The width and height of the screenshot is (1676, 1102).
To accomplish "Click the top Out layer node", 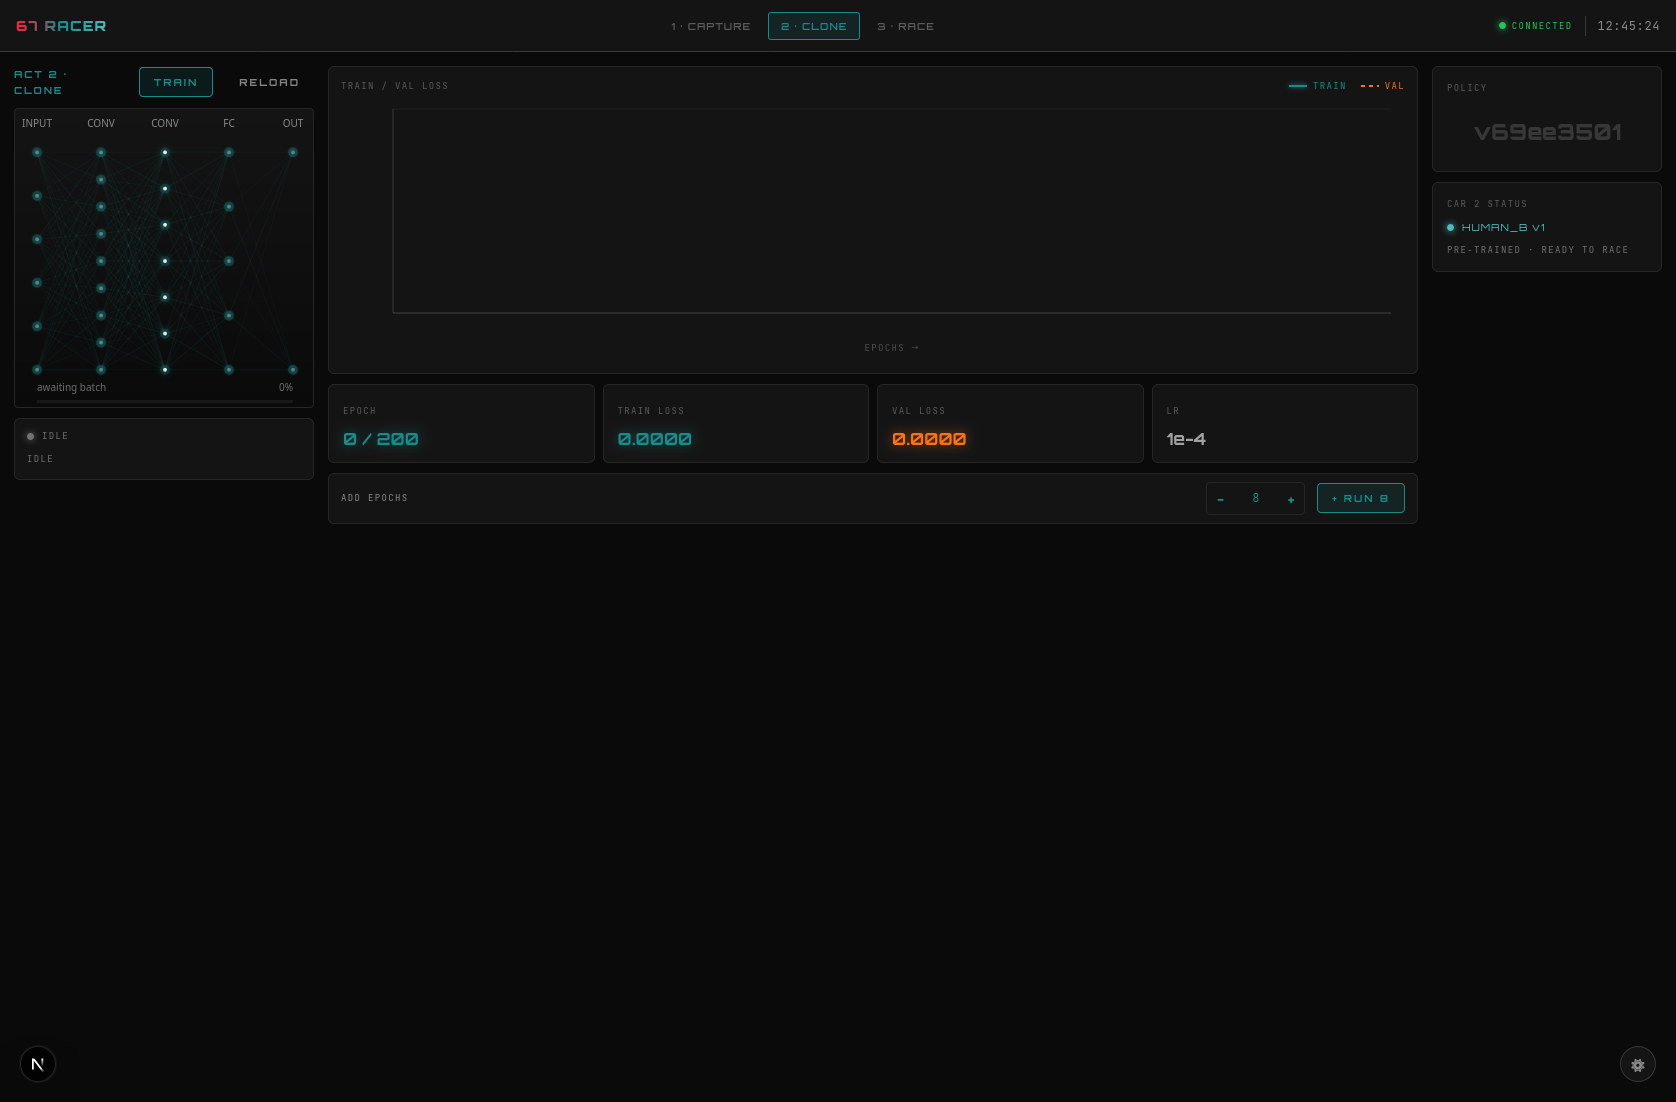I will click(x=293, y=153).
